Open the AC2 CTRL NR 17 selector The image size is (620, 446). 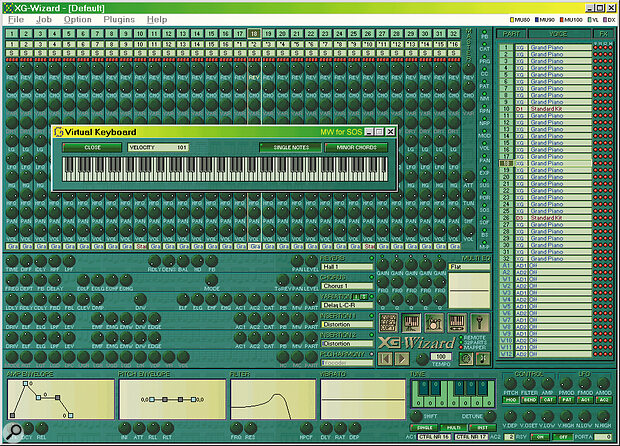472,437
